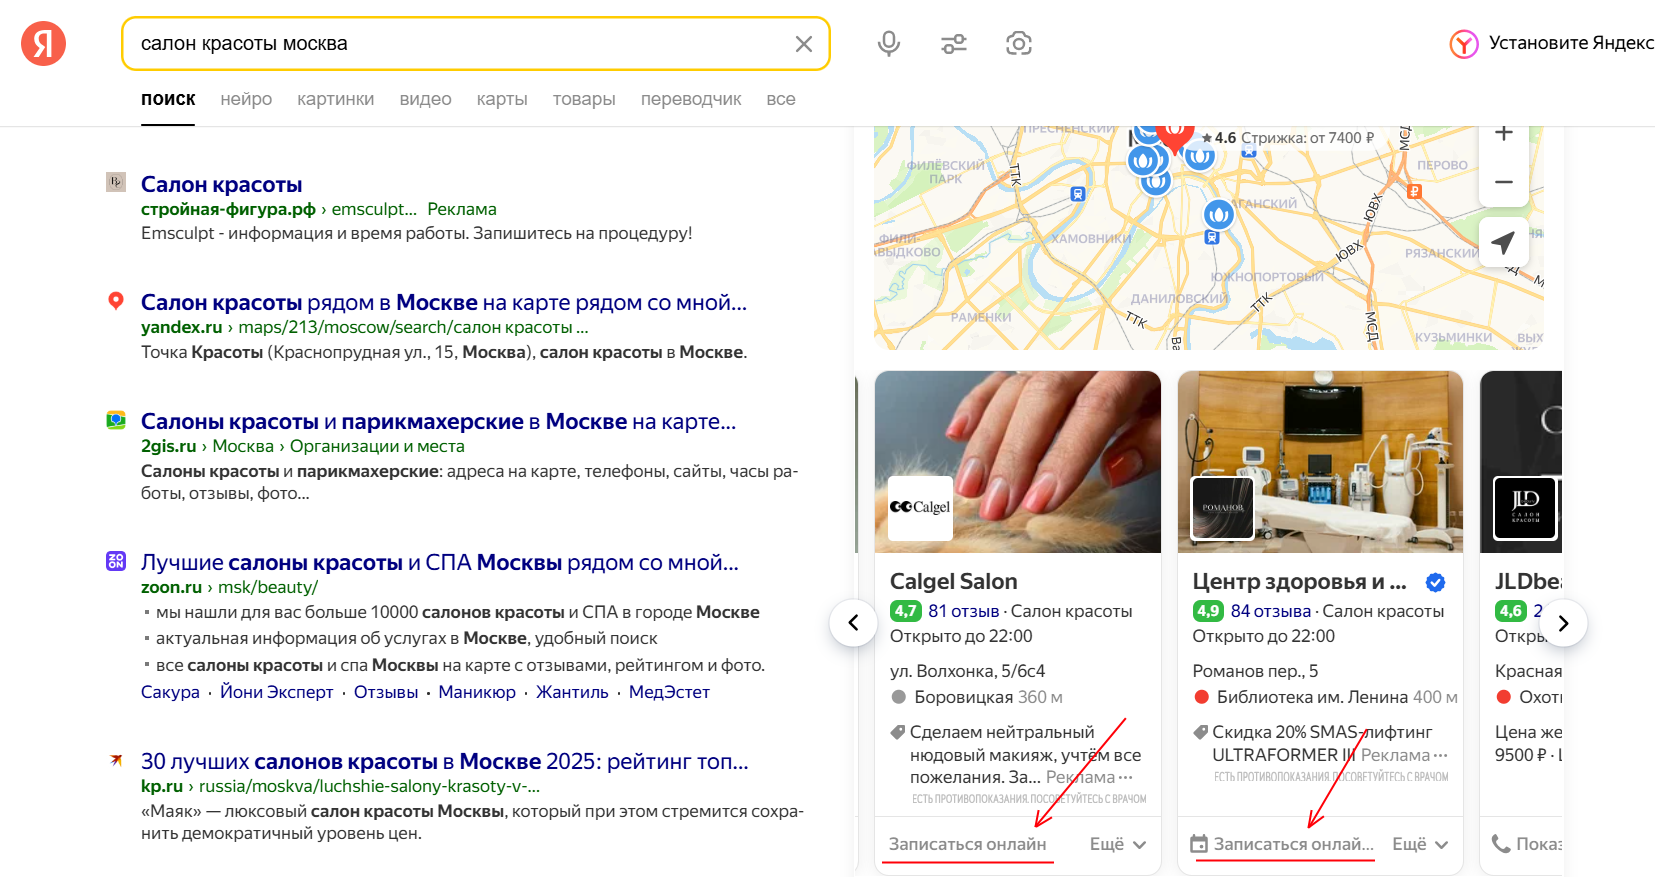Click the Calgel logo badge
1655x877 pixels.
click(921, 508)
